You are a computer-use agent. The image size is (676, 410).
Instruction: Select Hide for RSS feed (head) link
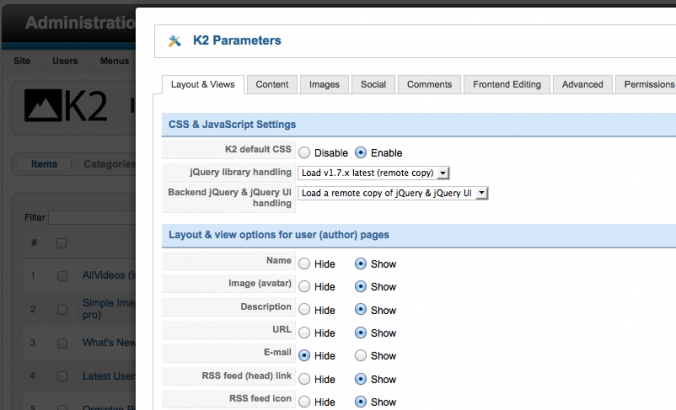click(304, 379)
